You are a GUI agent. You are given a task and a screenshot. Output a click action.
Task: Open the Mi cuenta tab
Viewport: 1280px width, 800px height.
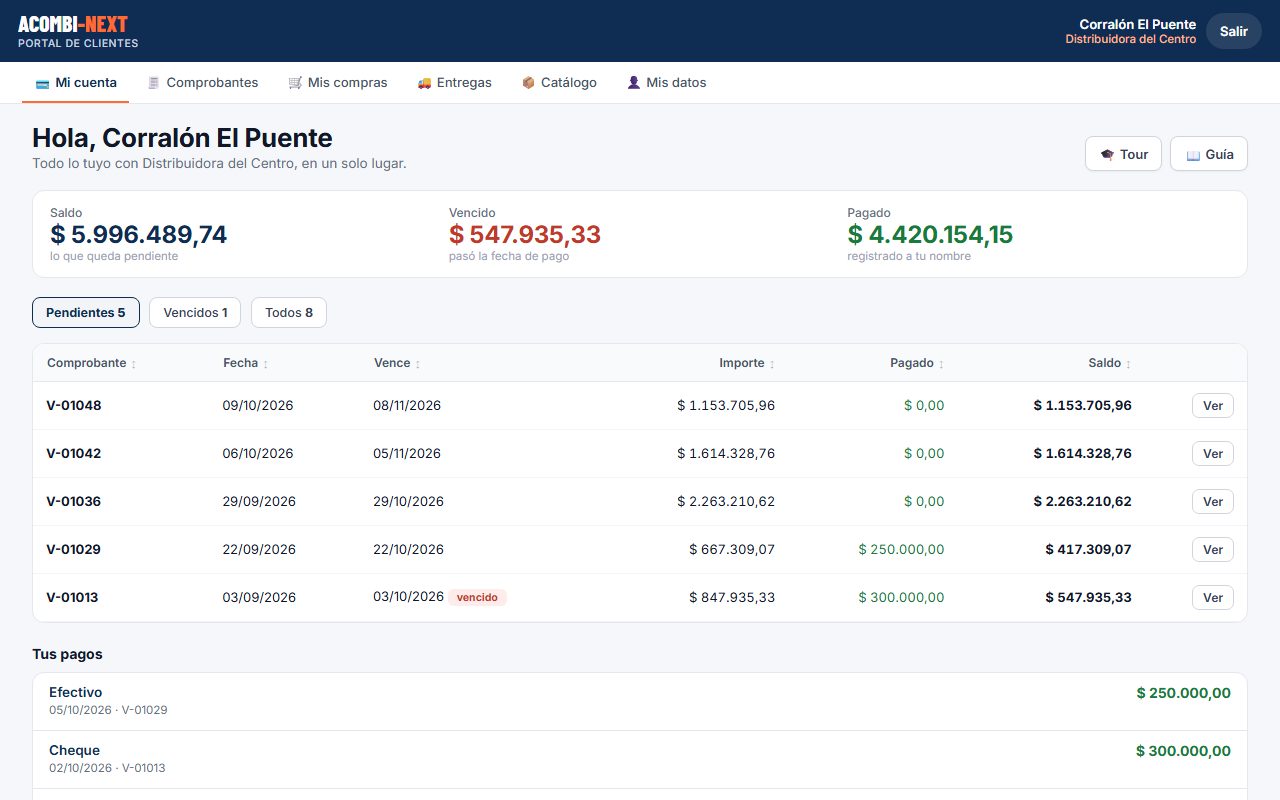pos(76,83)
